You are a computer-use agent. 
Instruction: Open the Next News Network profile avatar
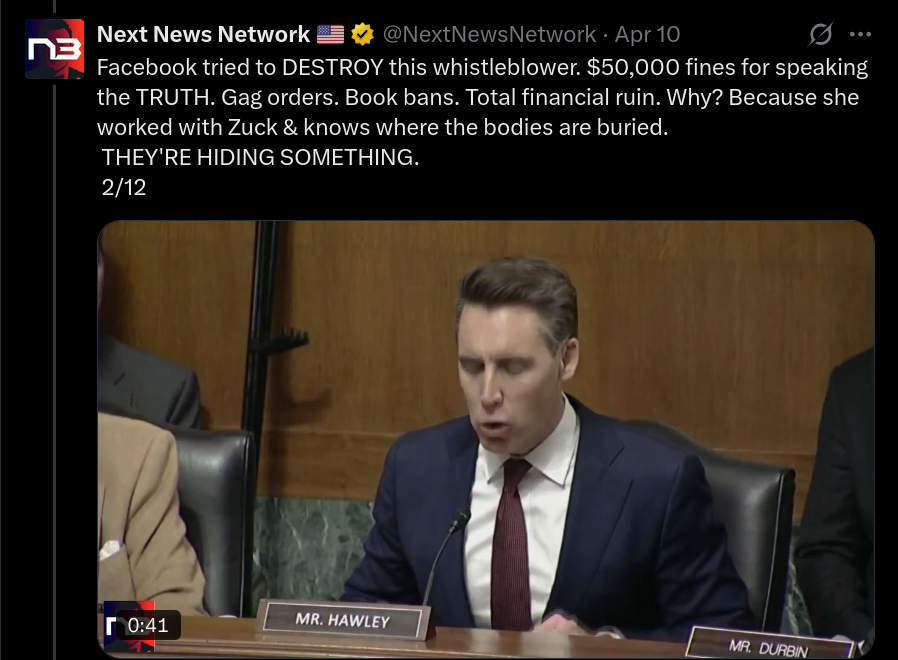(x=54, y=49)
